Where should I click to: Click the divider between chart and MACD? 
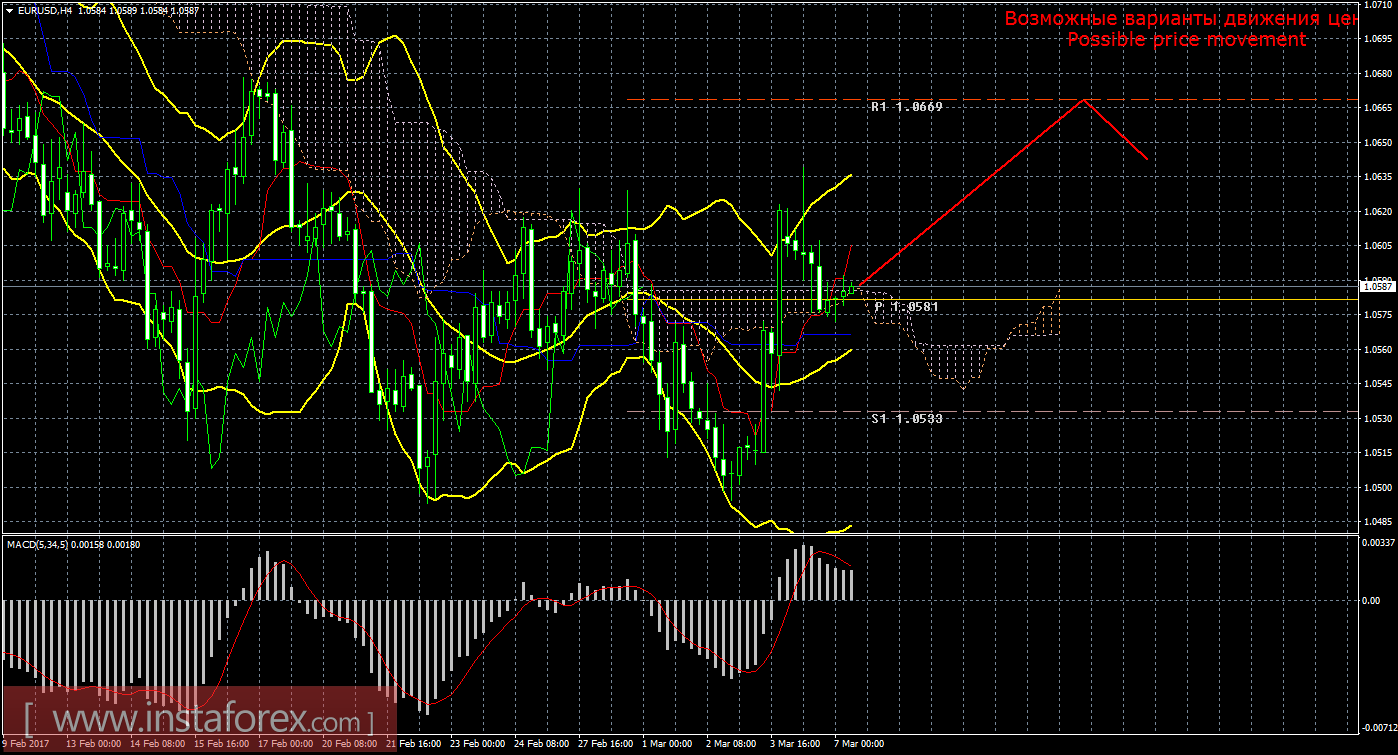pyautogui.click(x=680, y=535)
